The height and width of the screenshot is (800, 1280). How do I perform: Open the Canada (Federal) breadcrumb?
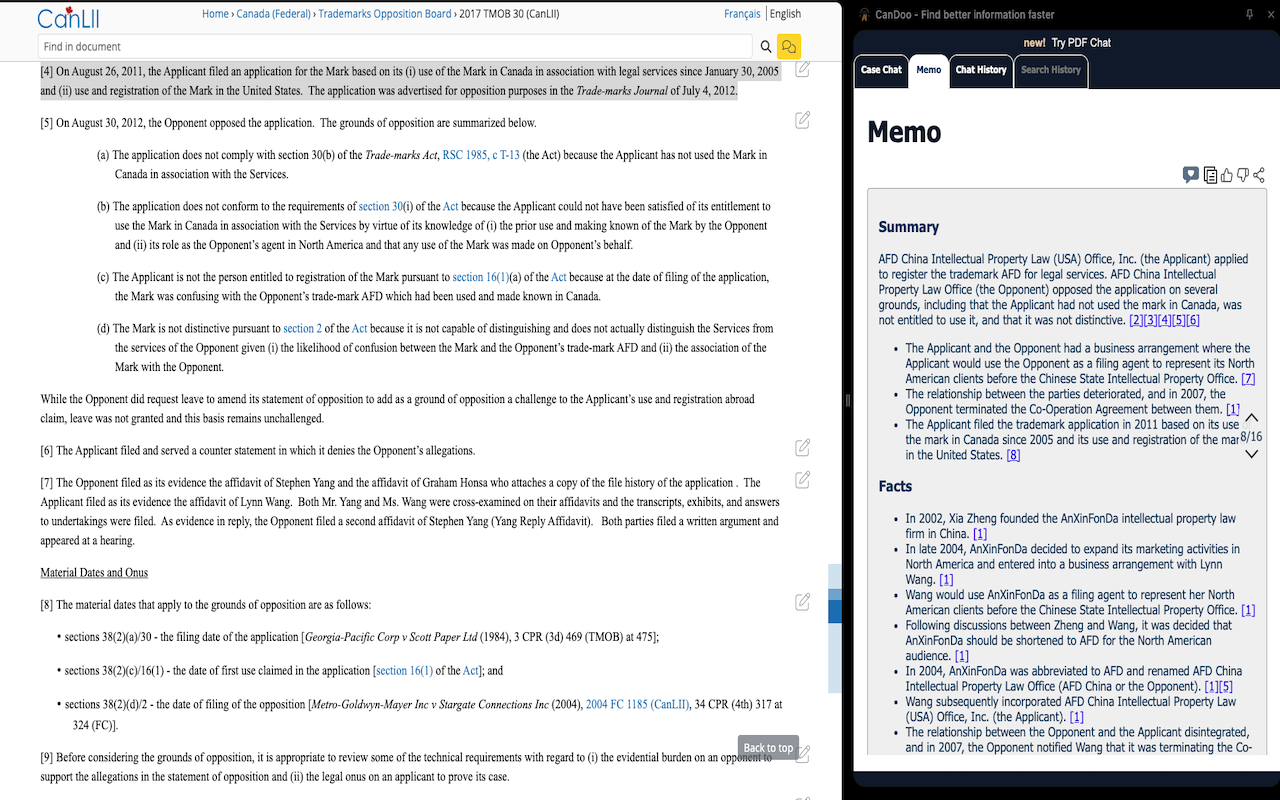(x=274, y=14)
